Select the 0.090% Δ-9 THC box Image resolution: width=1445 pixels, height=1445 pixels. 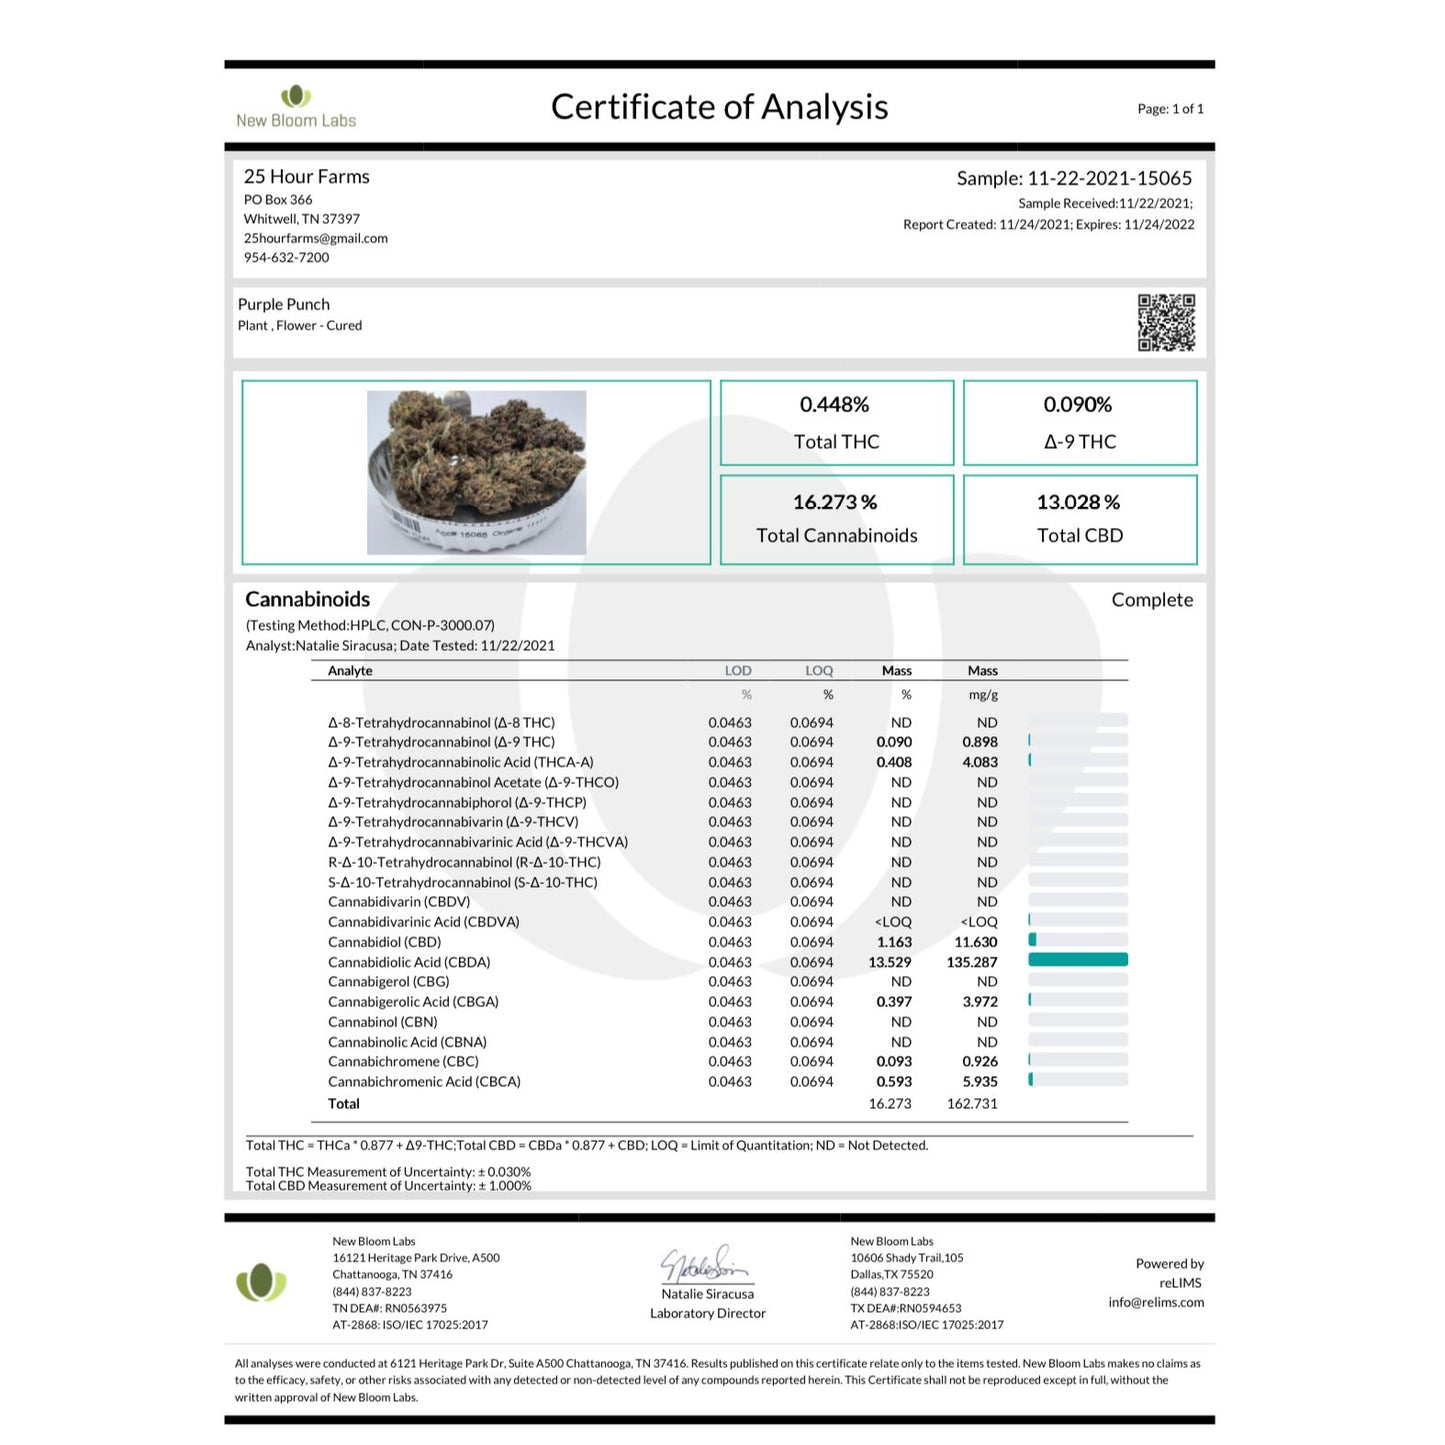(x=1080, y=422)
